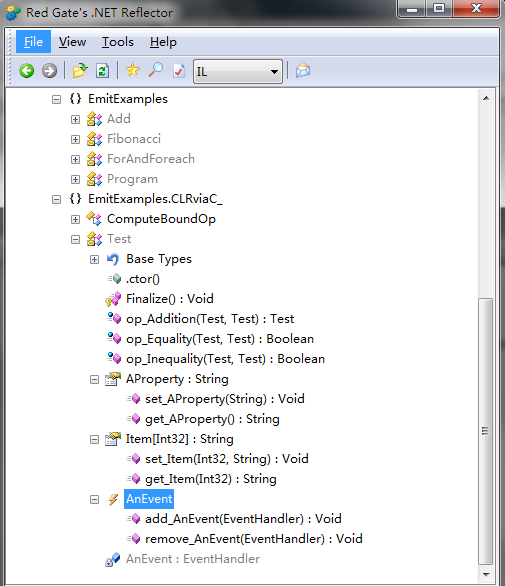
Task: Click the scrollbar down arrow
Action: 486,575
